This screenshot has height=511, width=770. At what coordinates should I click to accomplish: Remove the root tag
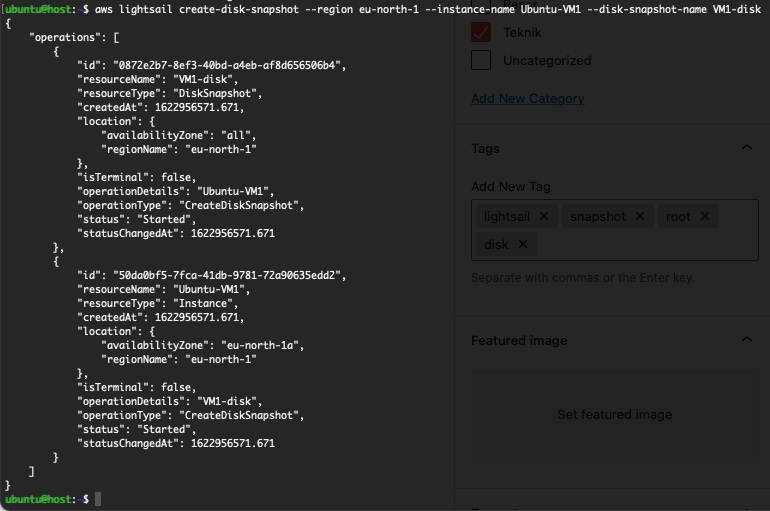[705, 216]
